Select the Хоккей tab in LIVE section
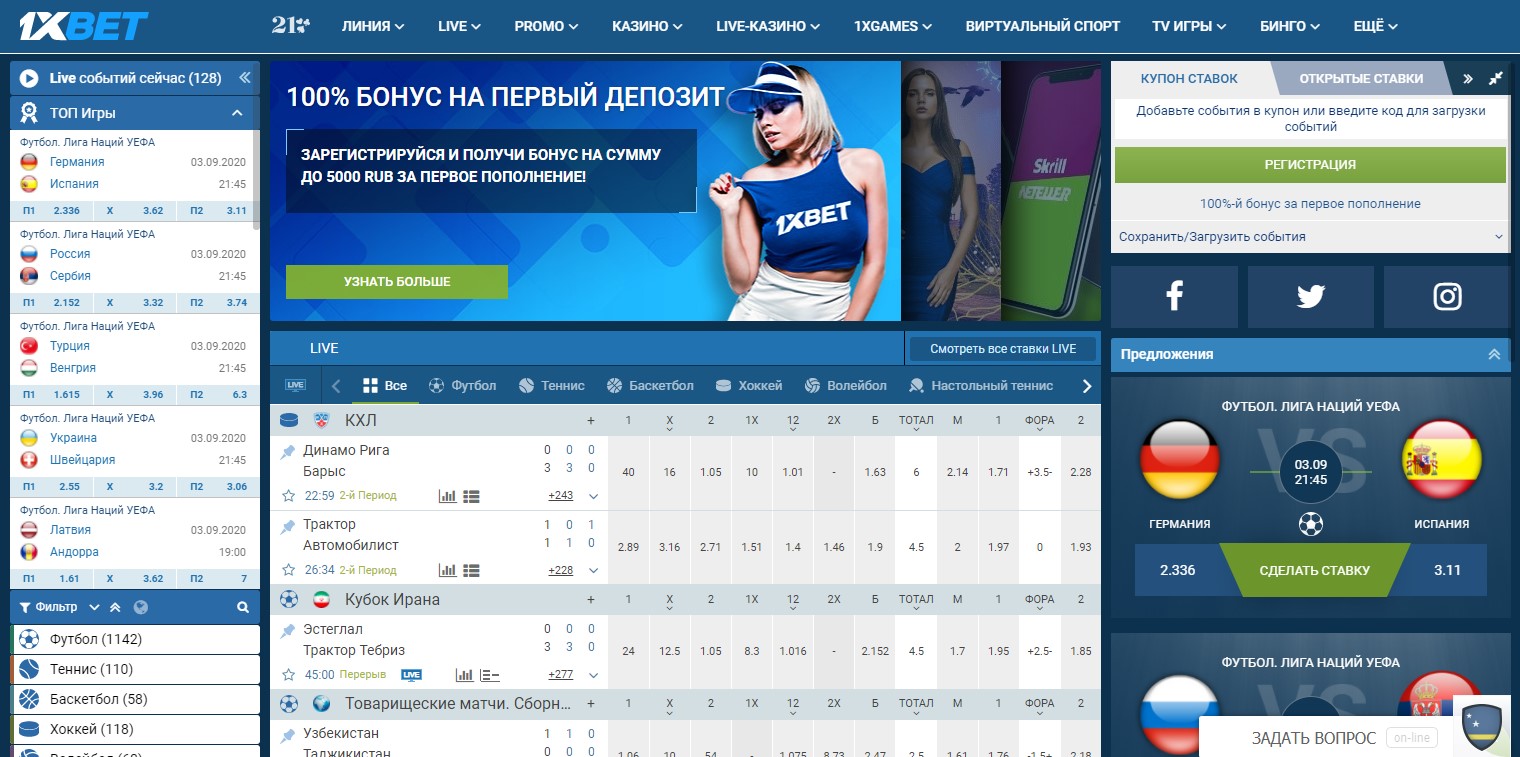The image size is (1520, 757). (749, 385)
